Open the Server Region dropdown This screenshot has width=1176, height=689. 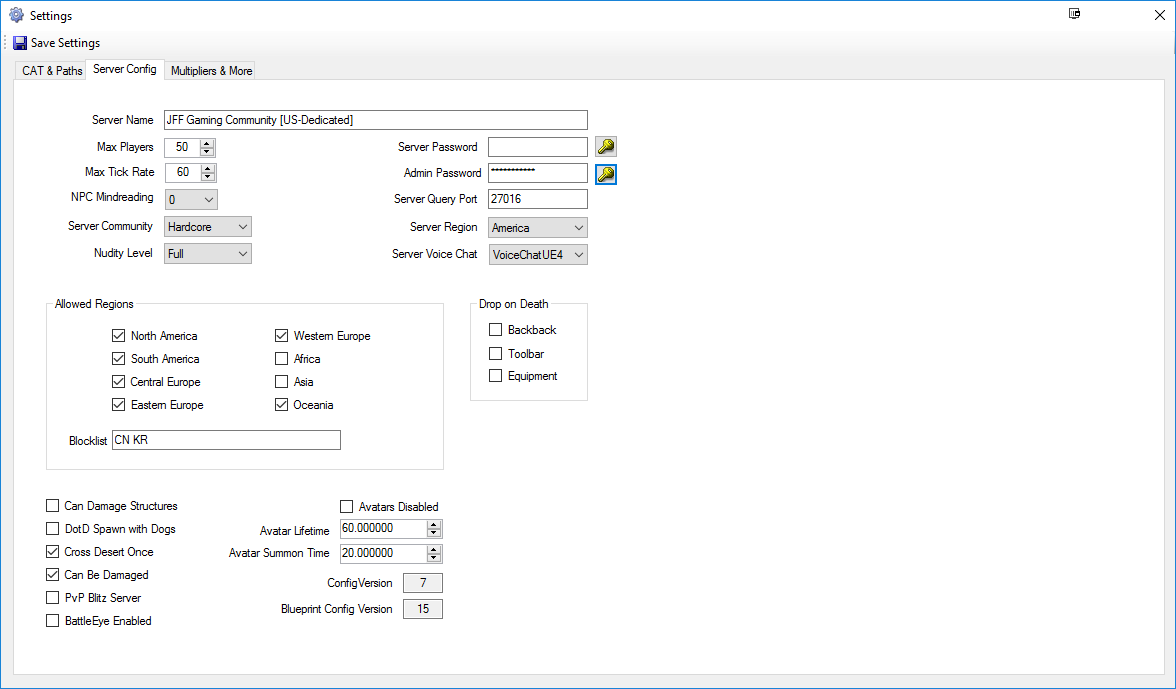point(537,228)
